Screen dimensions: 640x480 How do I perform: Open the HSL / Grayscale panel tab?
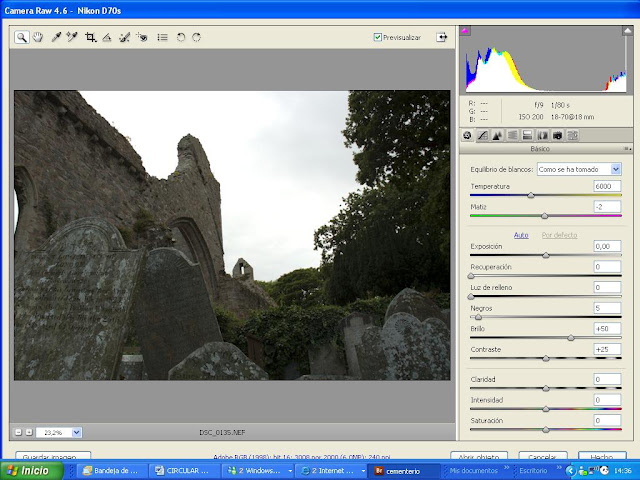point(512,136)
